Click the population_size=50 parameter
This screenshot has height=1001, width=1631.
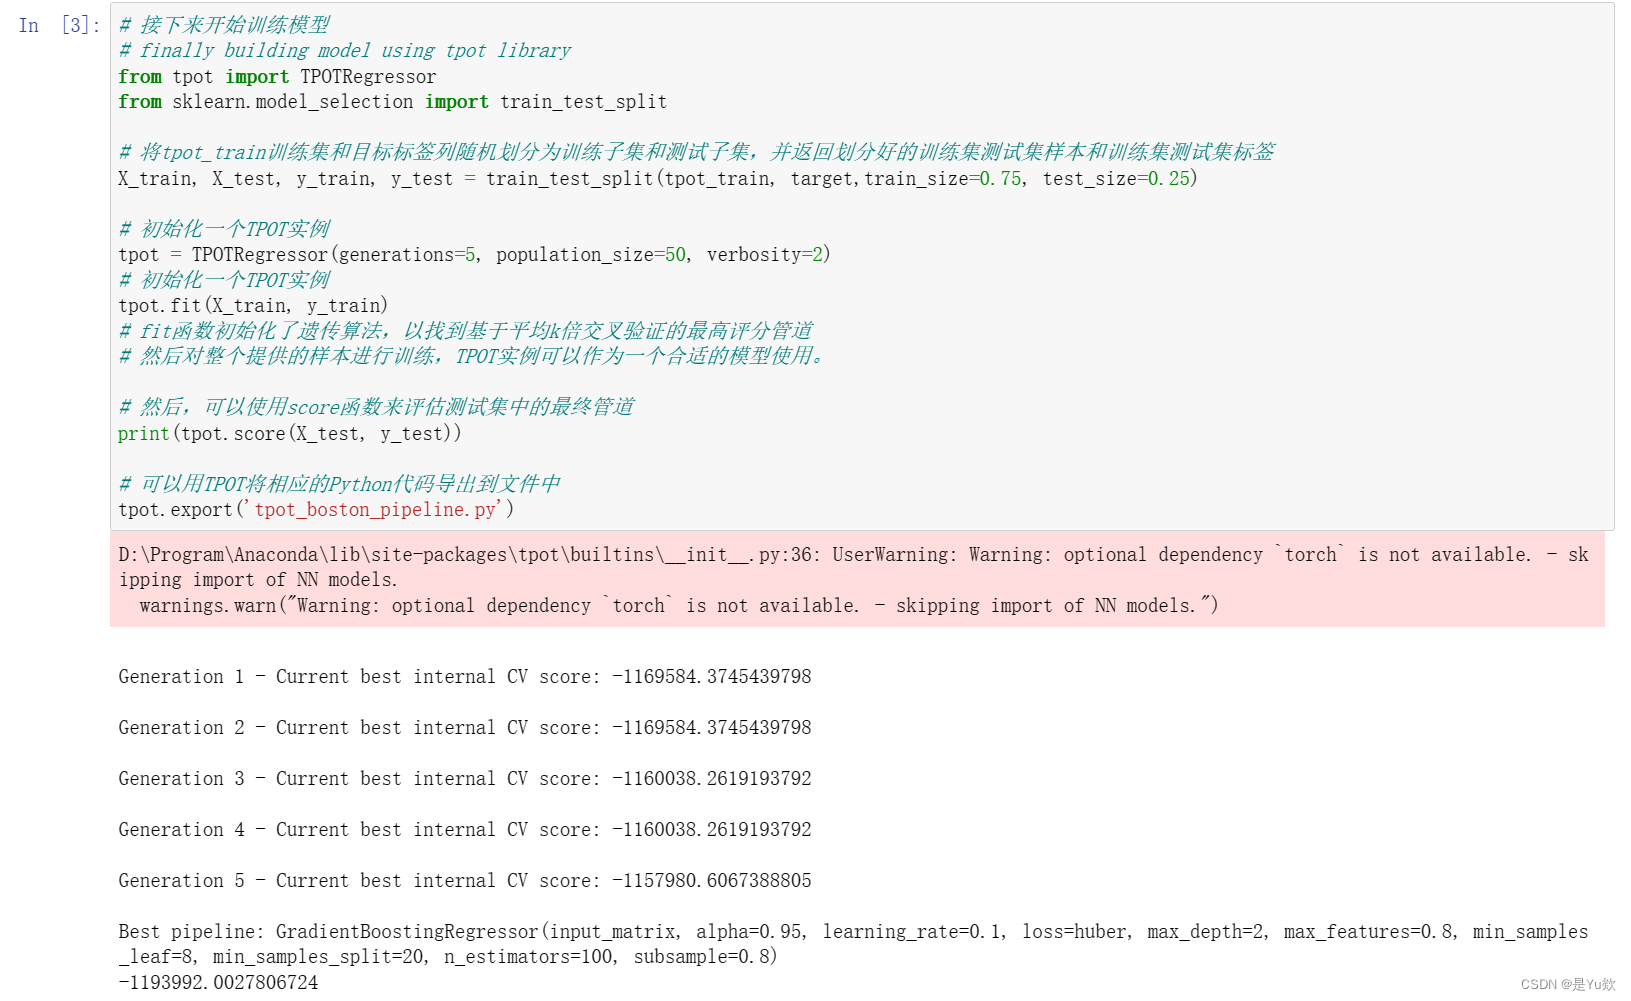coord(591,255)
